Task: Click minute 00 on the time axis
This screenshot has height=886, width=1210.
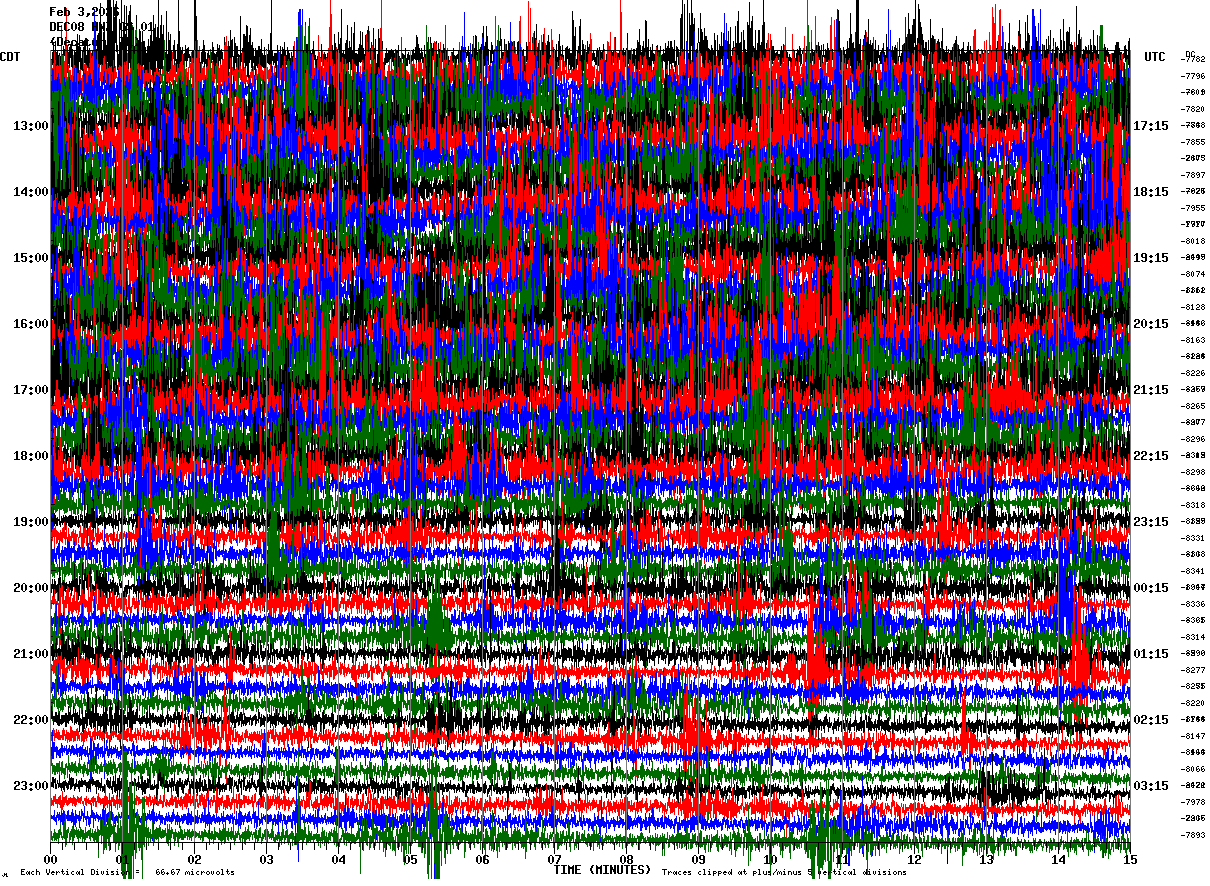Action: pos(51,860)
